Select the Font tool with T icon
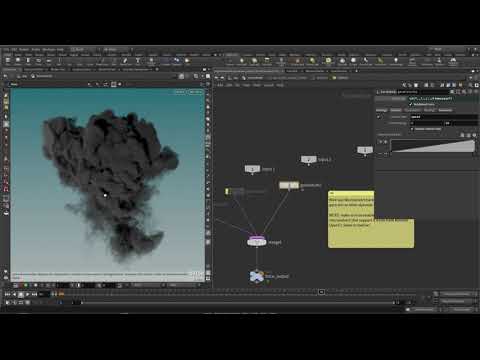This screenshot has height=360, width=480. click(x=138, y=61)
